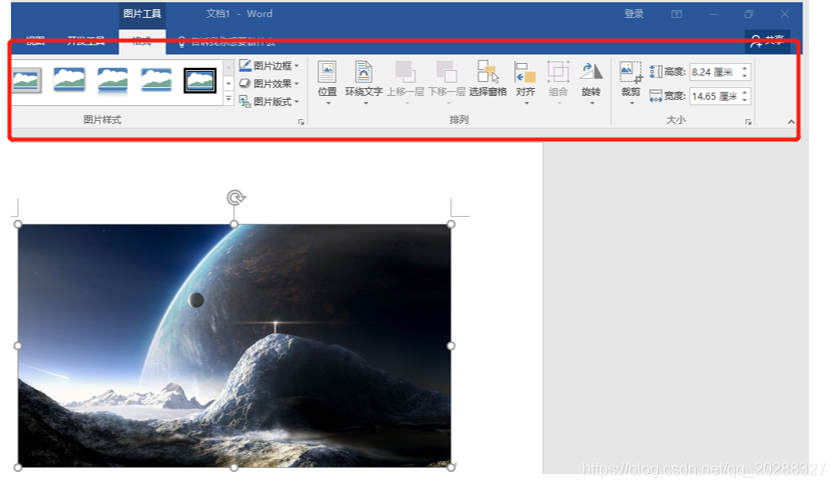This screenshot has width=836, height=488.
Task: Click the rotation handle above the picture
Action: pyautogui.click(x=235, y=198)
